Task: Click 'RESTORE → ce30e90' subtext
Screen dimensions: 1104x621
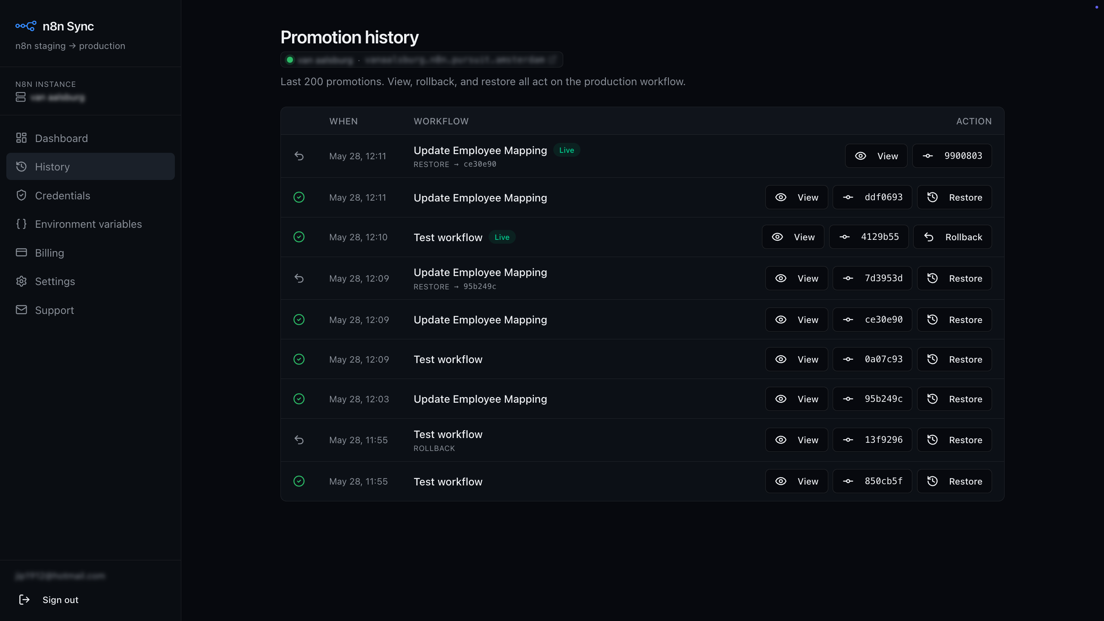Action: [x=455, y=164]
